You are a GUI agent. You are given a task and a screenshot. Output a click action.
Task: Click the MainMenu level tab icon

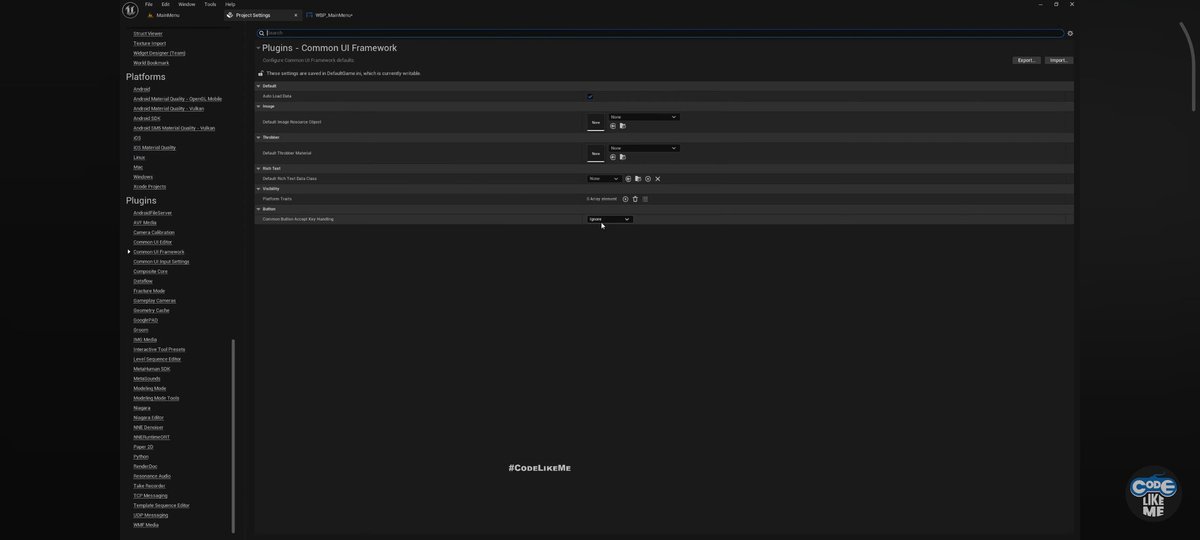pyautogui.click(x=151, y=15)
